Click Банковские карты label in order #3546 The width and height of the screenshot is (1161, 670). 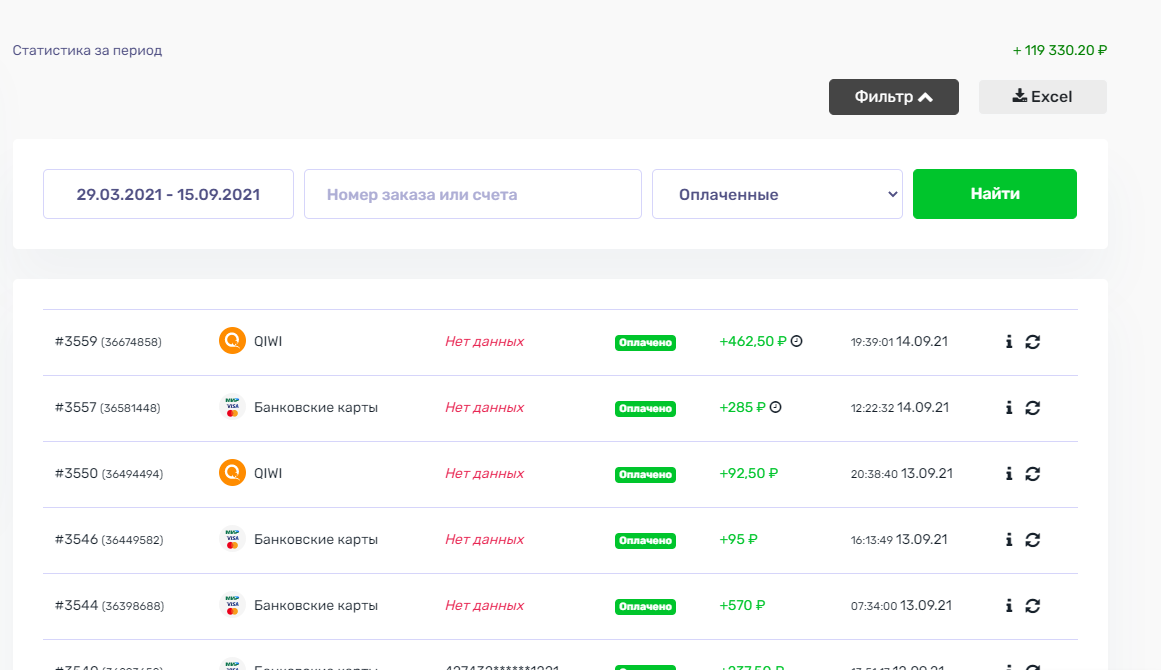pyautogui.click(x=315, y=539)
